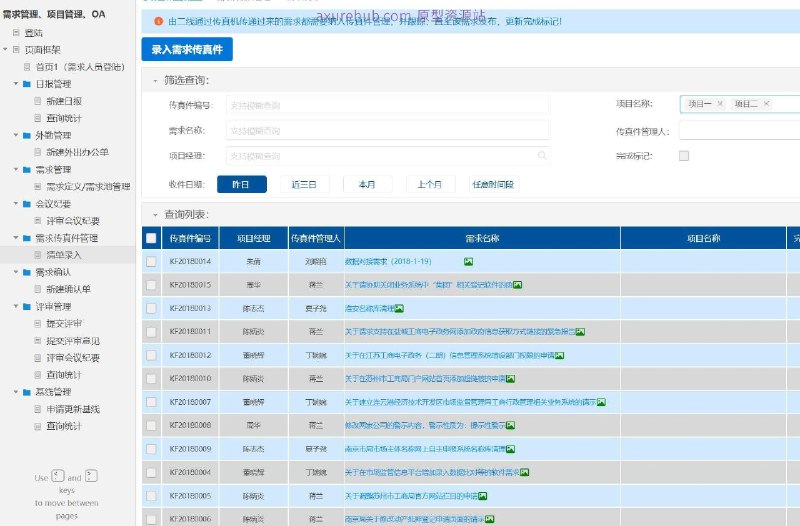
Task: Select the 任意时间段 date filter button
Action: coord(493,184)
